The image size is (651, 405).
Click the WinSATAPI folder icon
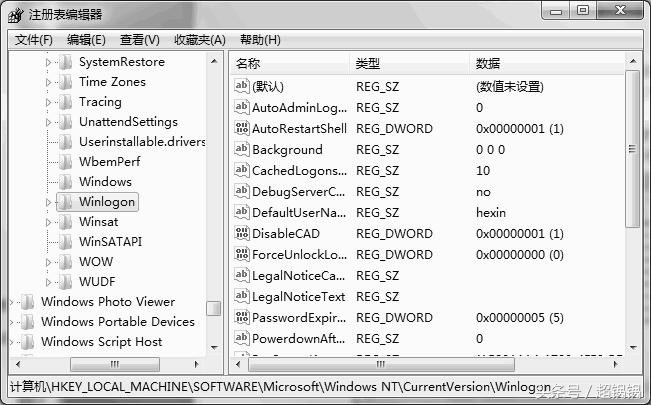click(66, 242)
